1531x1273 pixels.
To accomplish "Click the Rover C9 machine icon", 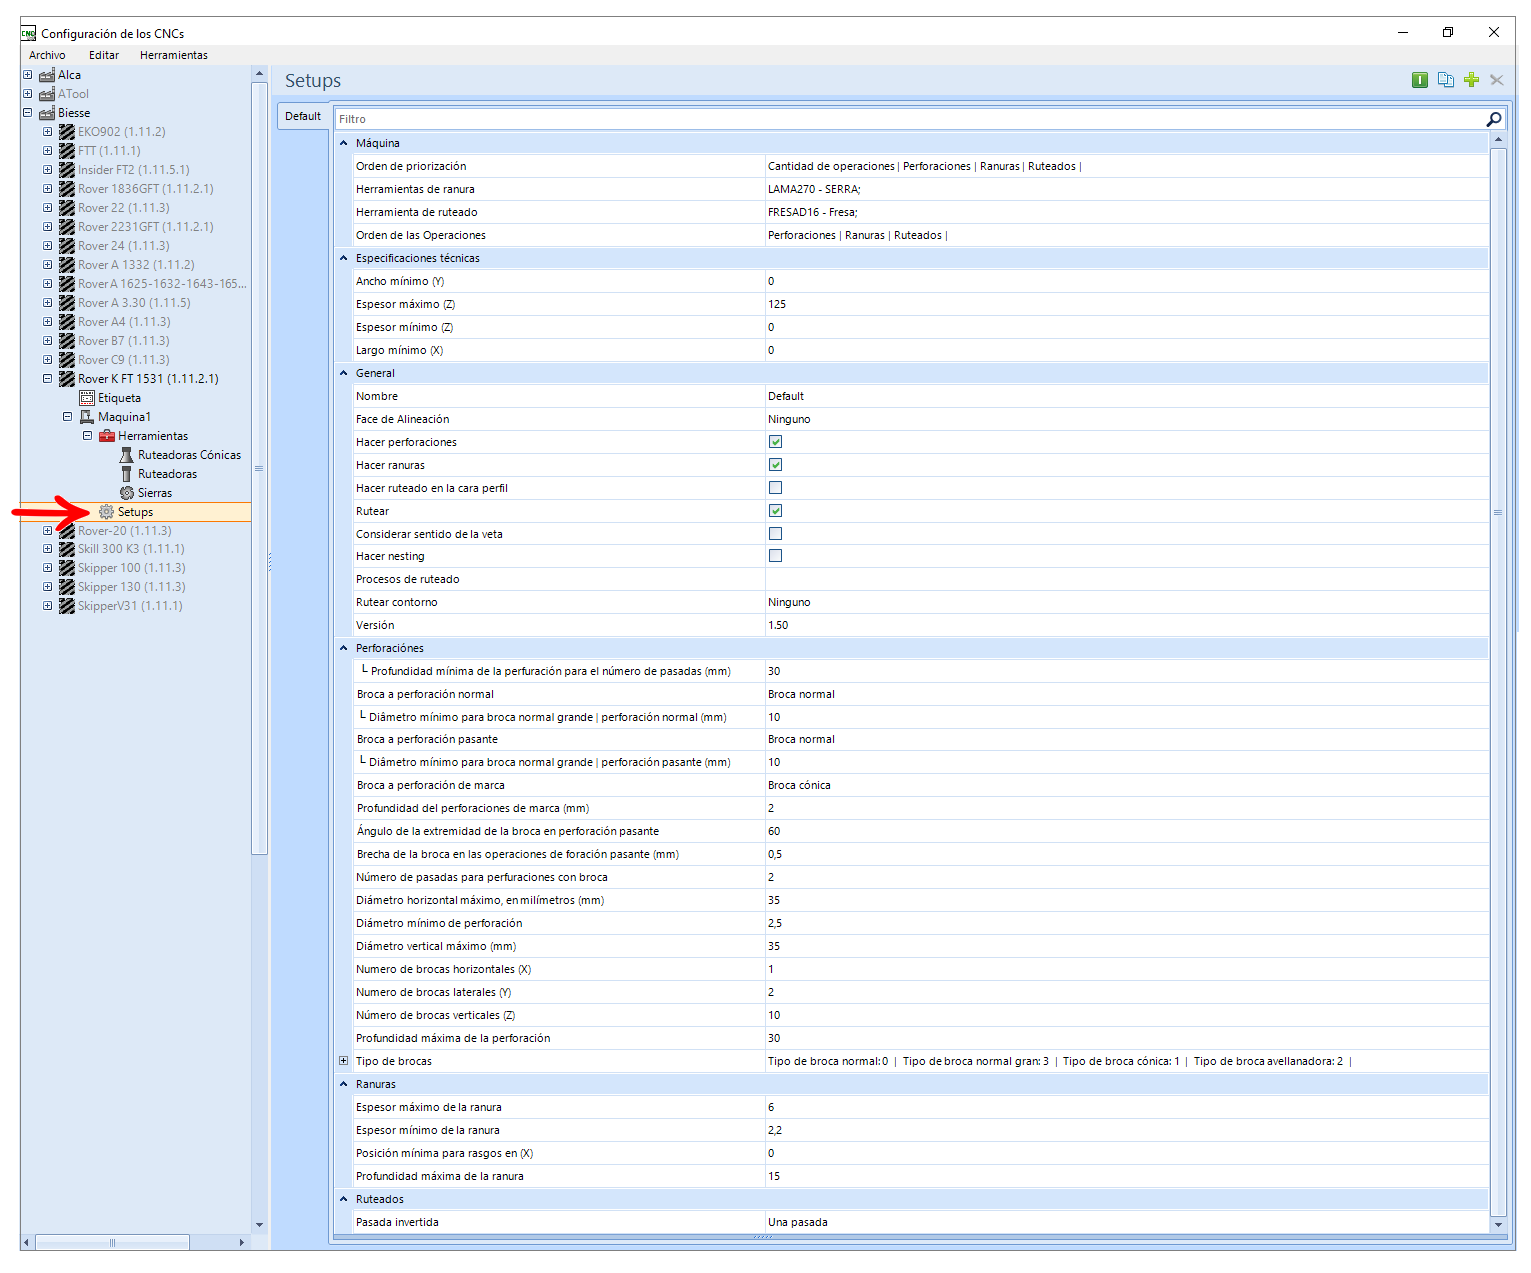I will click(x=67, y=360).
